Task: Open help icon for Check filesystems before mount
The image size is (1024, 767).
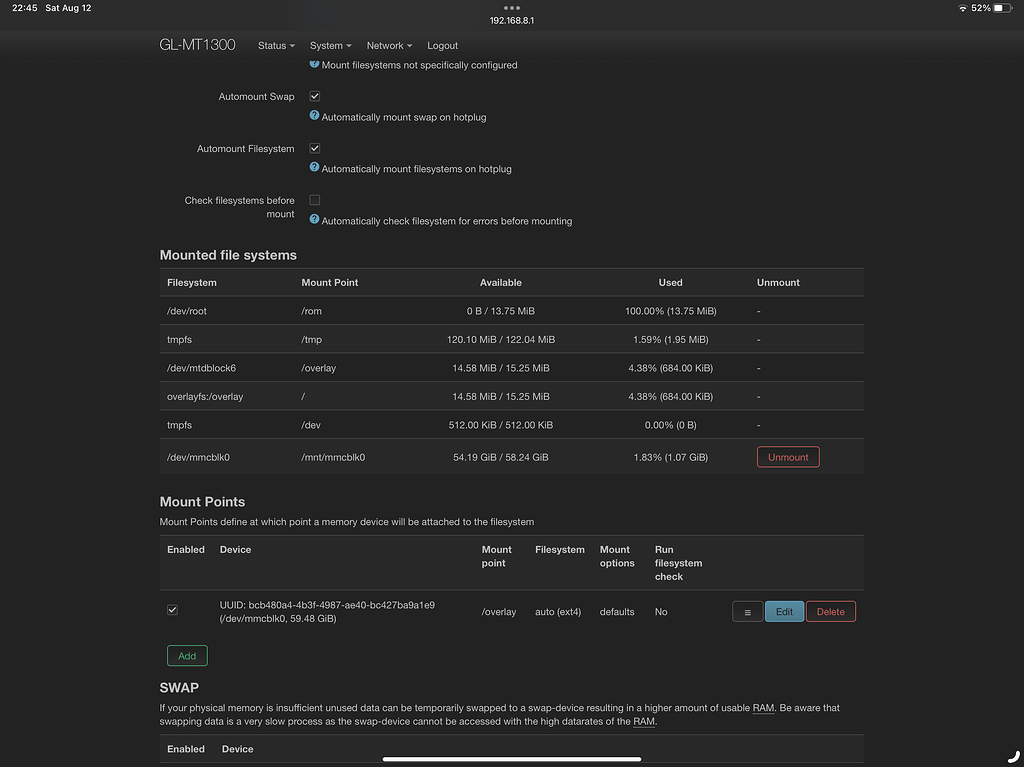Action: [x=314, y=220]
